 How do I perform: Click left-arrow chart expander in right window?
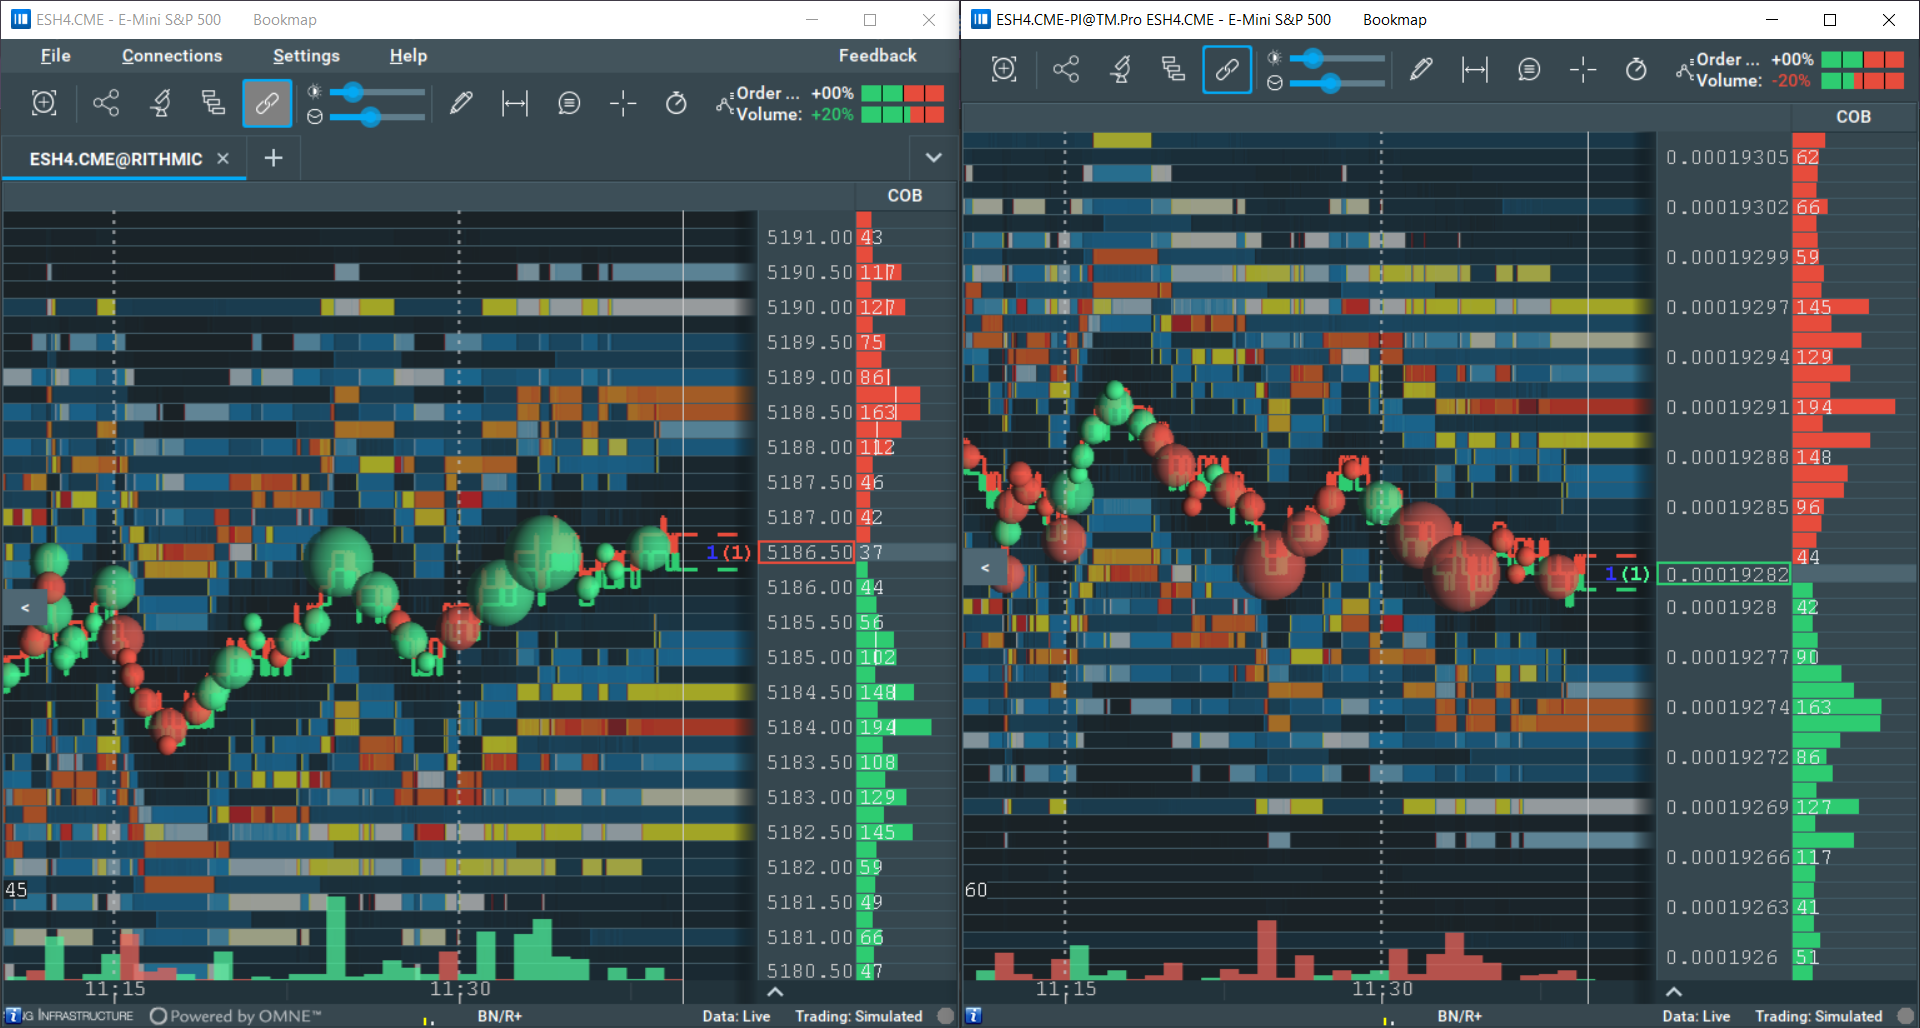pos(985,568)
